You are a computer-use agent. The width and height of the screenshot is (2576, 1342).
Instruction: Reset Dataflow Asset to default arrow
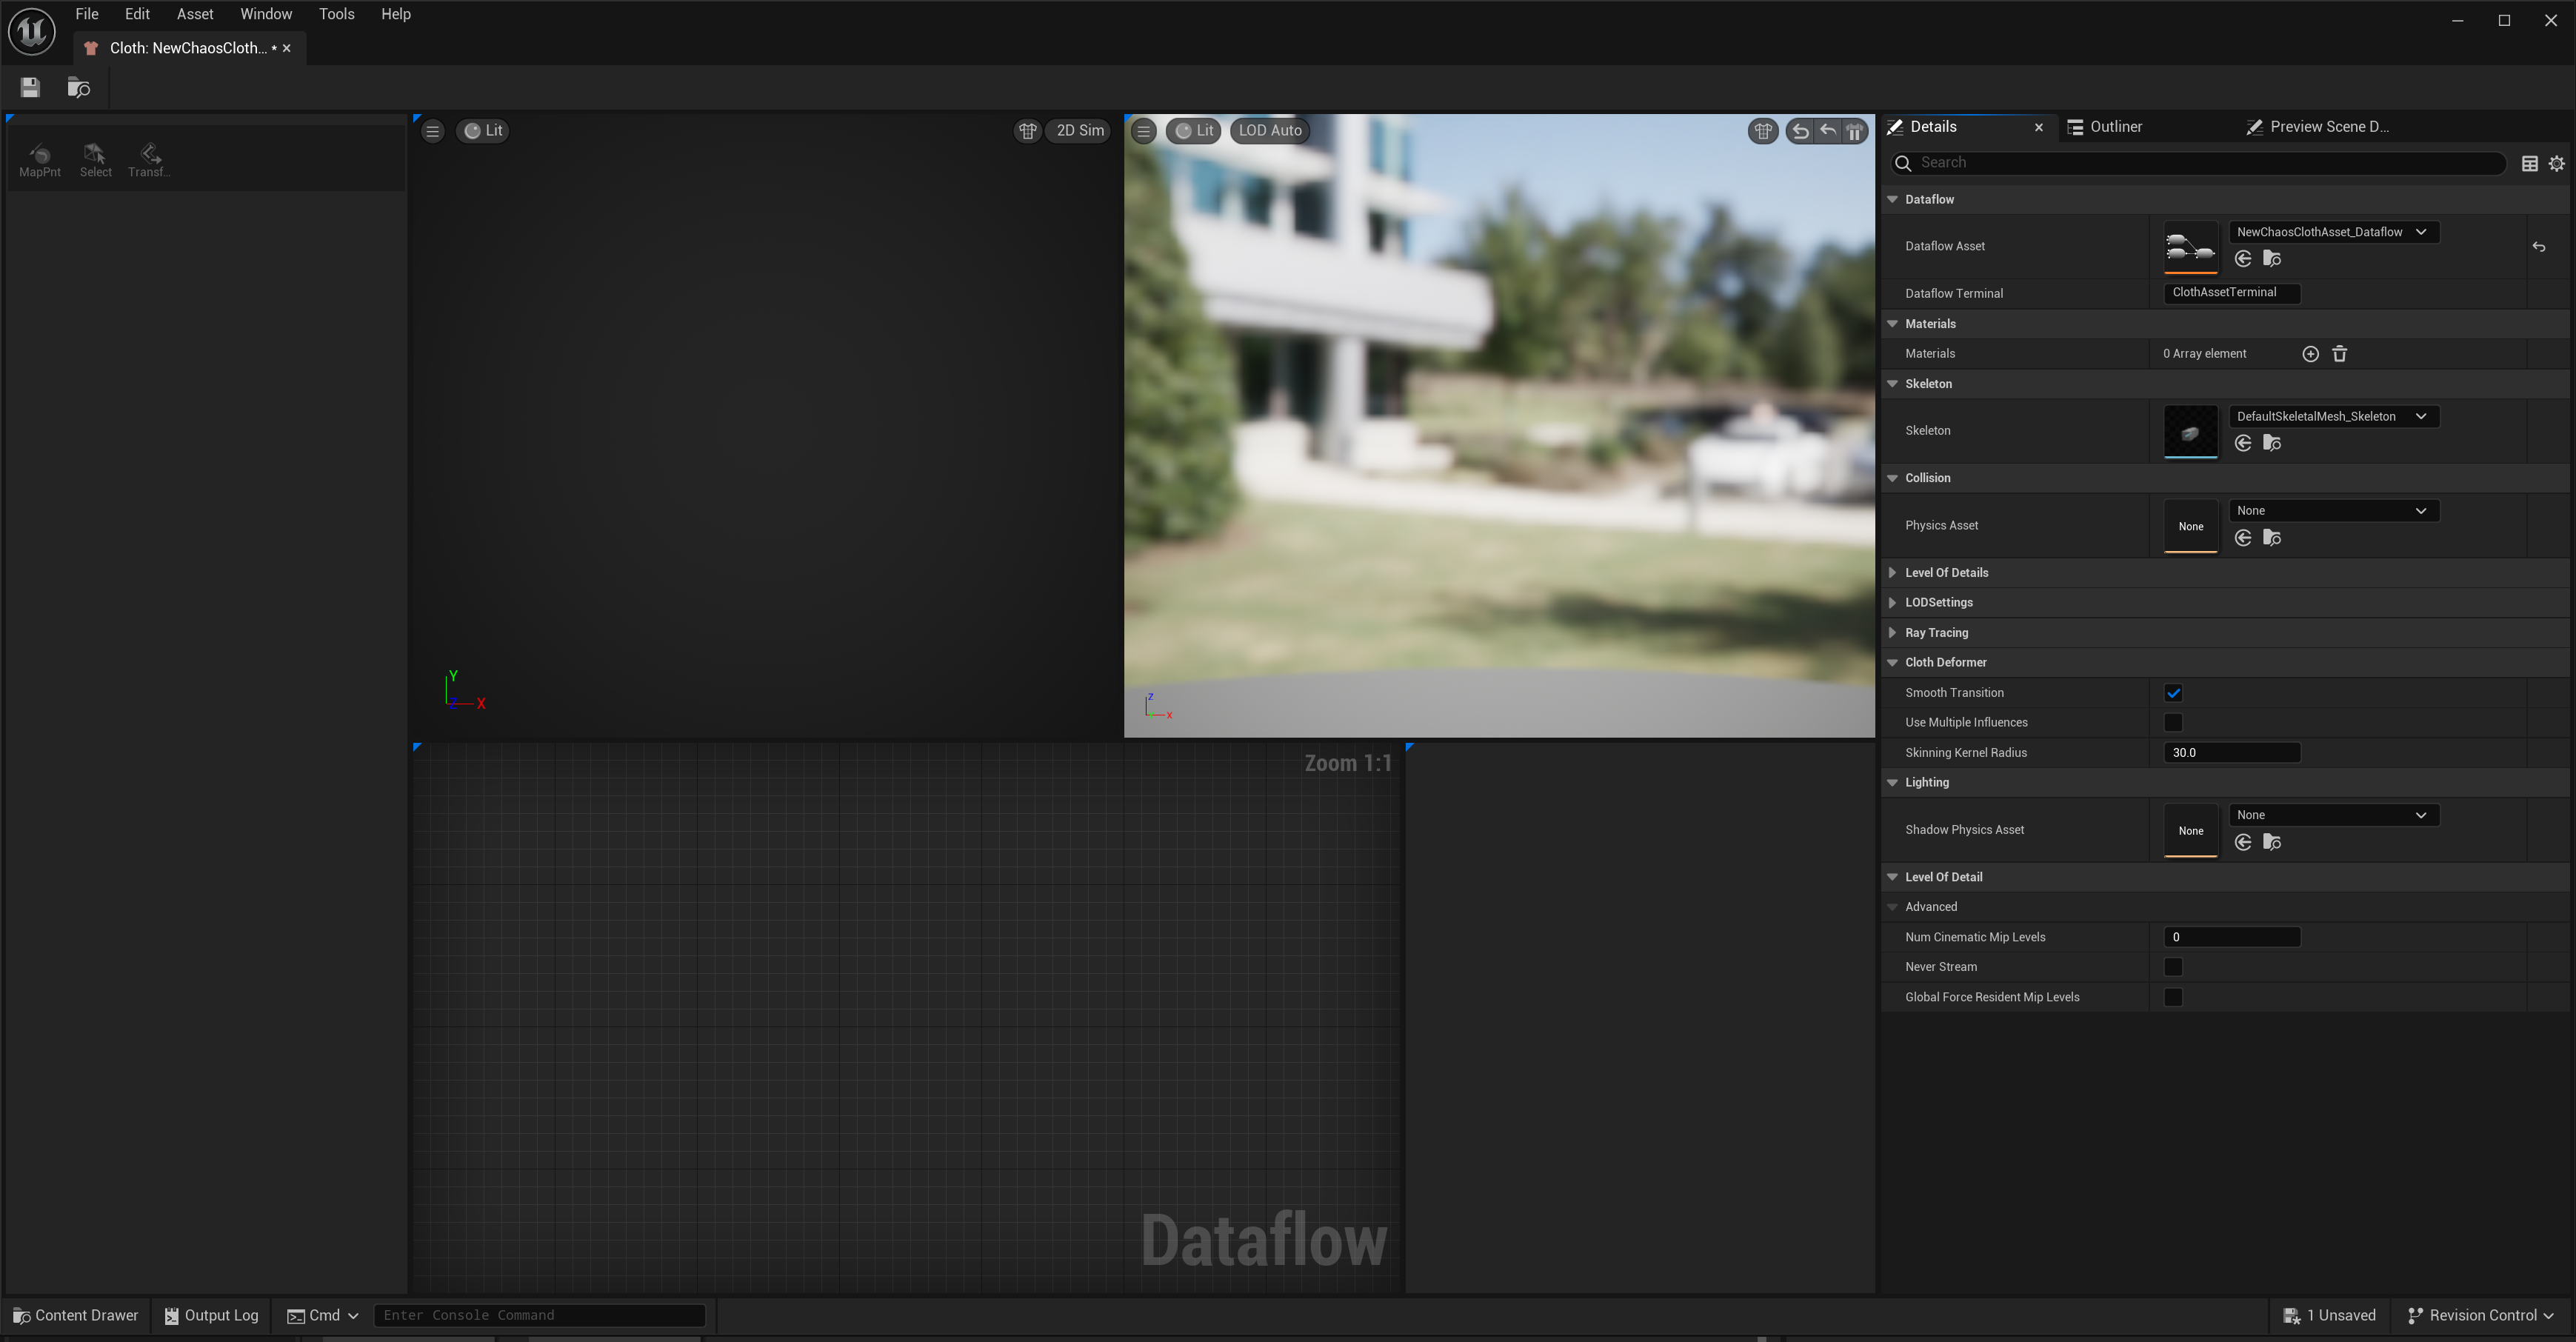pos(2538,247)
